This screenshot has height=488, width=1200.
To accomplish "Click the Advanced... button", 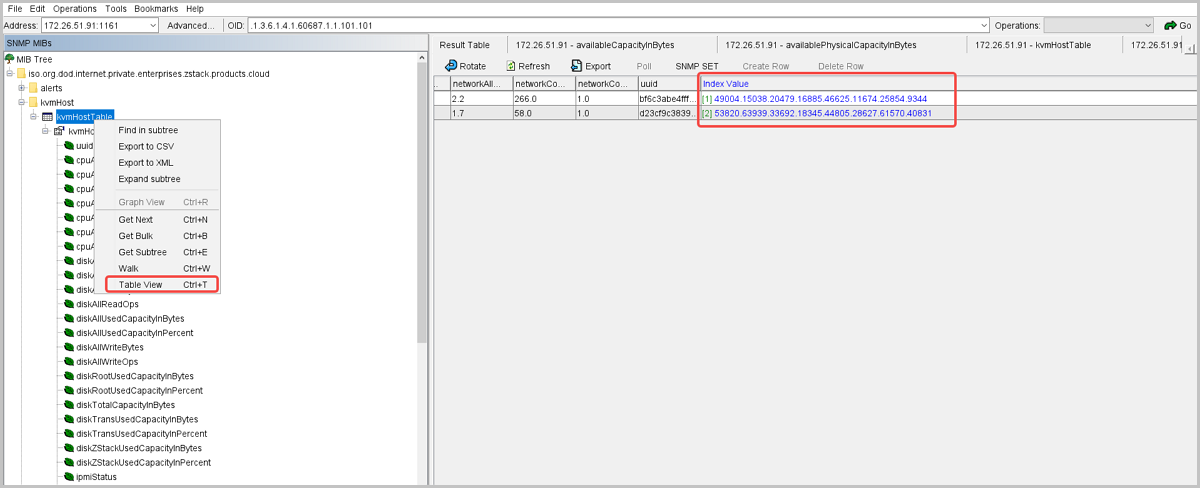I will pos(190,25).
